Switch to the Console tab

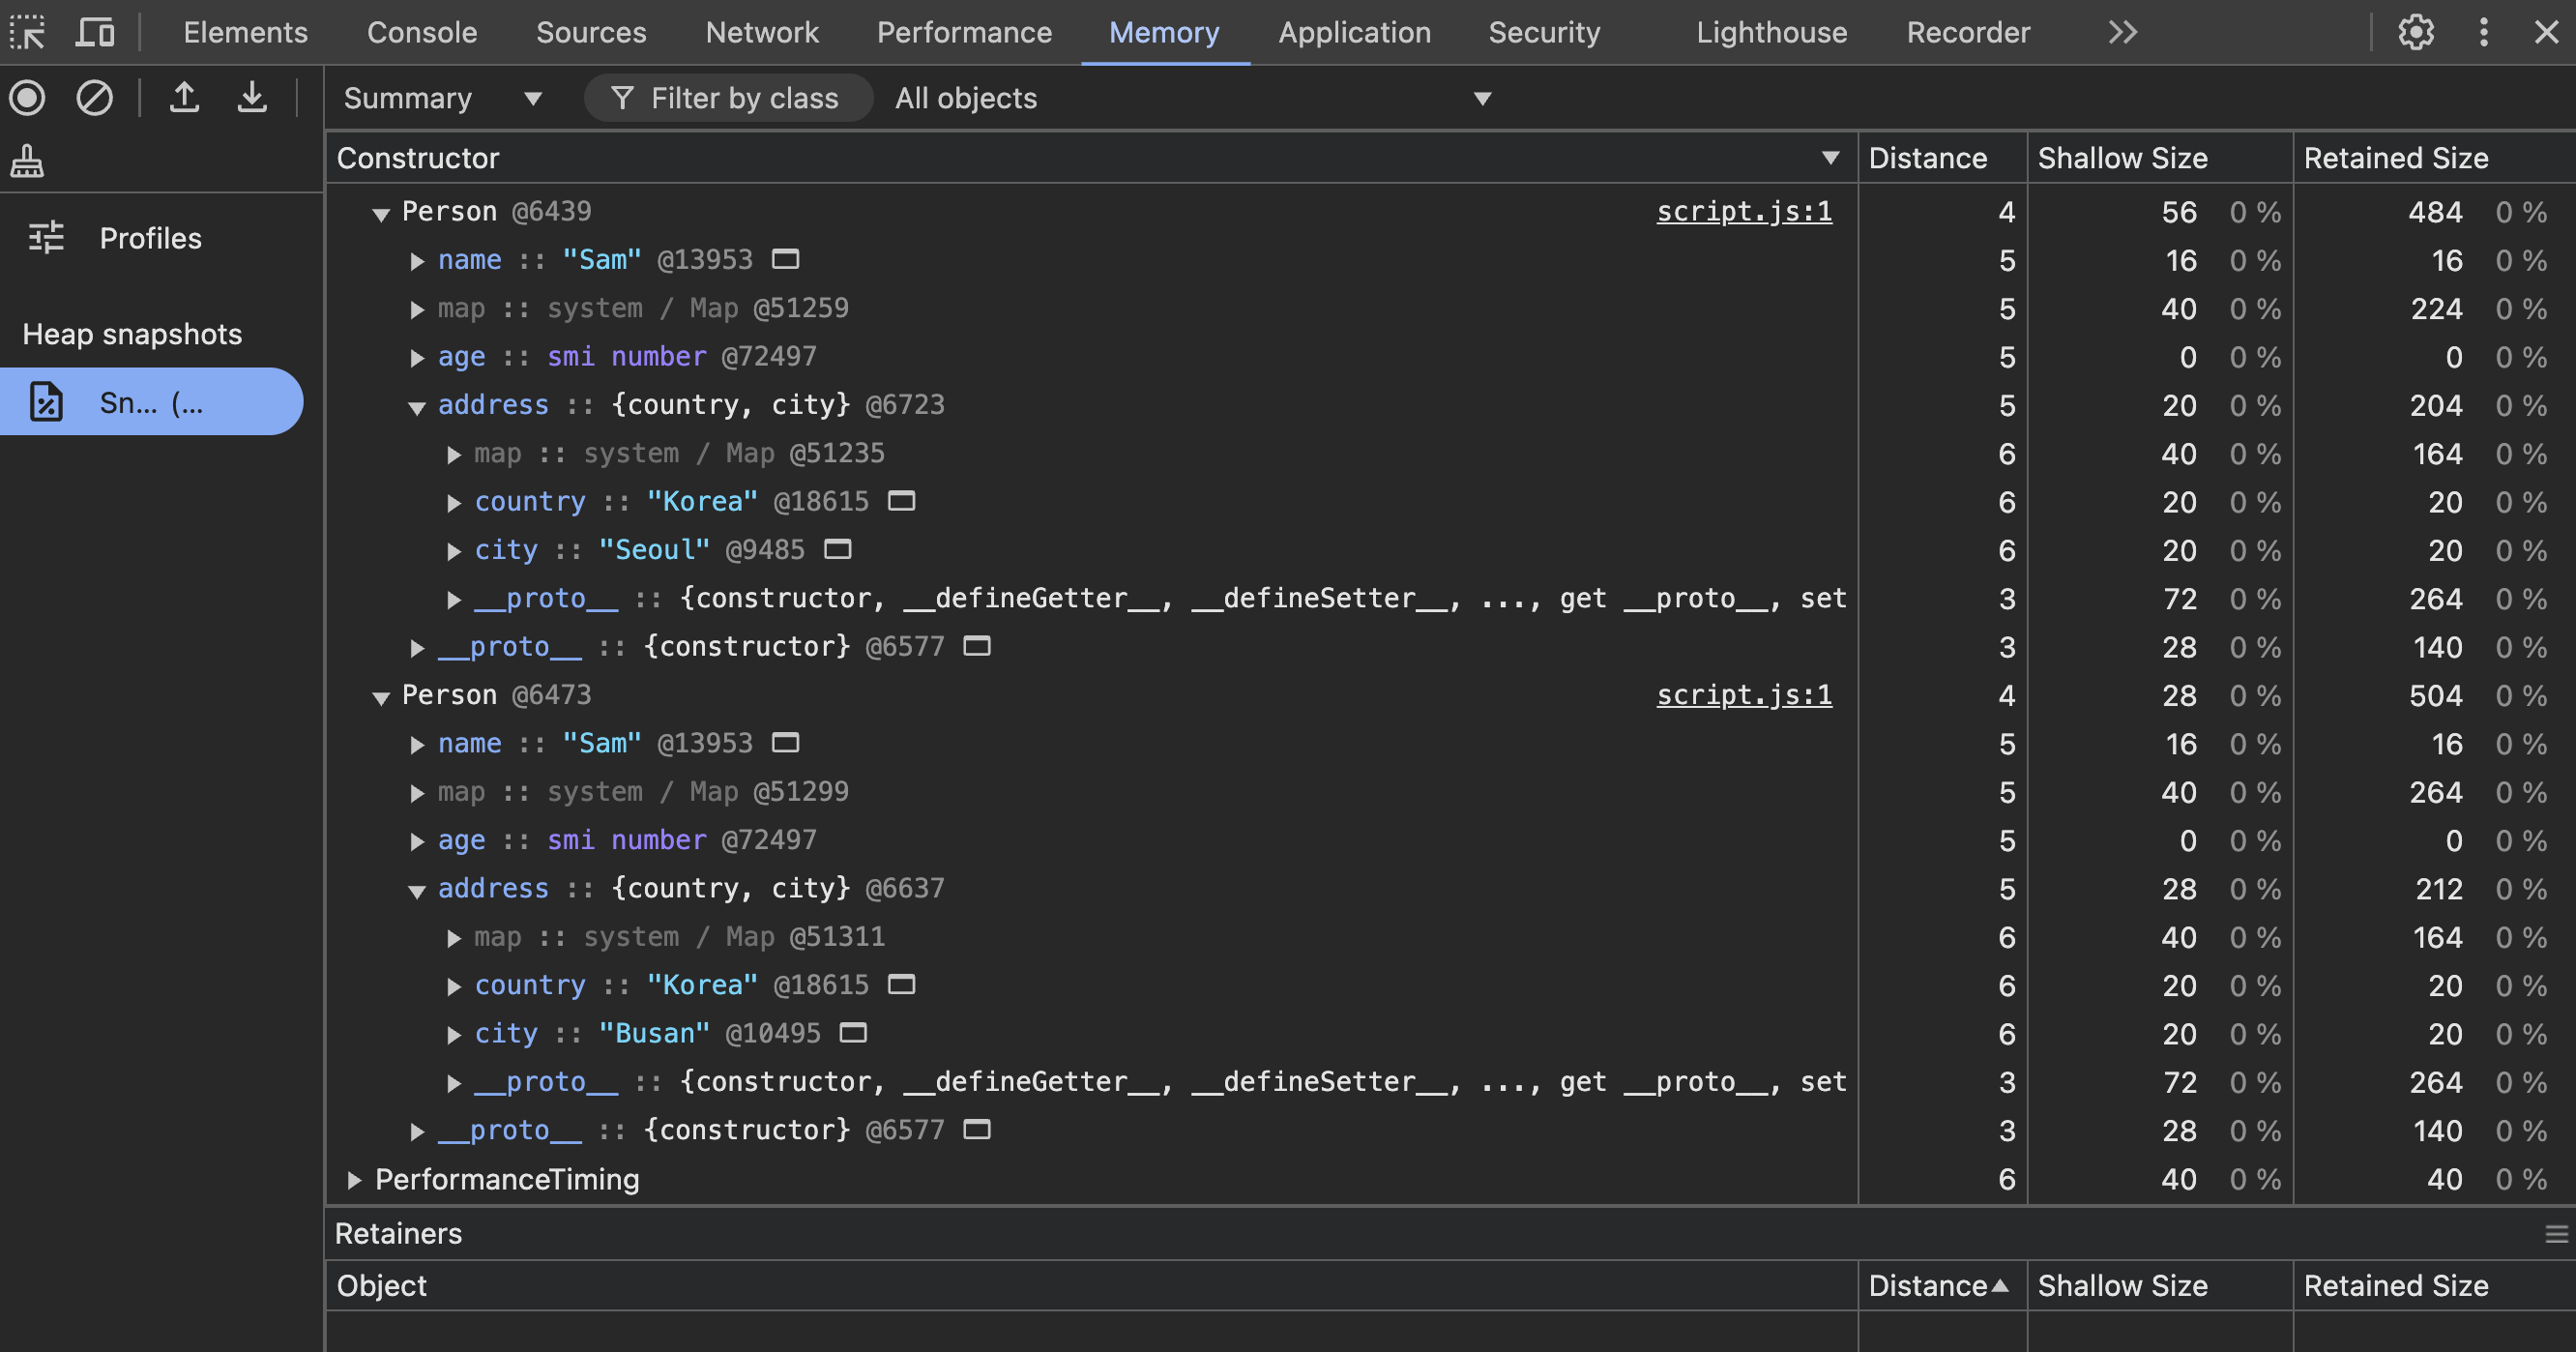[421, 32]
